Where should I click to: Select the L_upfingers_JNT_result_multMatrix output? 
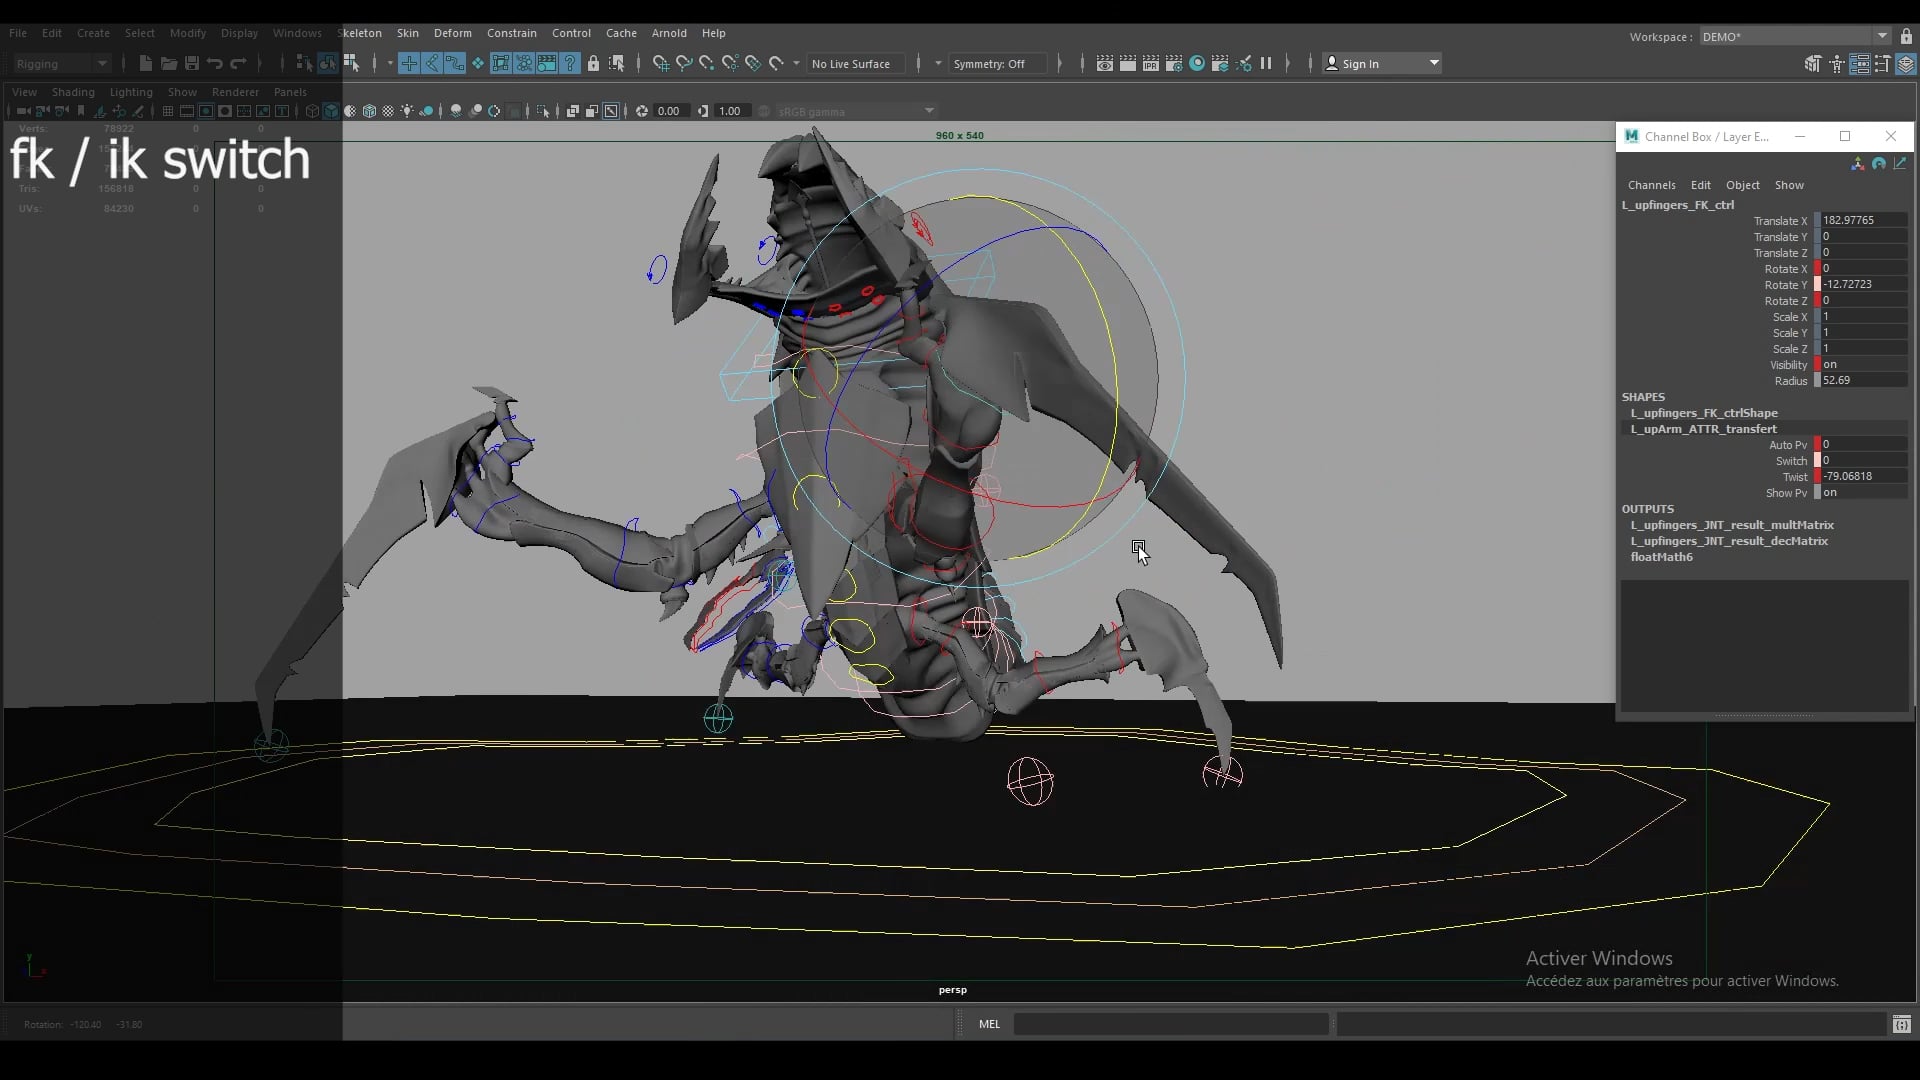(1732, 525)
